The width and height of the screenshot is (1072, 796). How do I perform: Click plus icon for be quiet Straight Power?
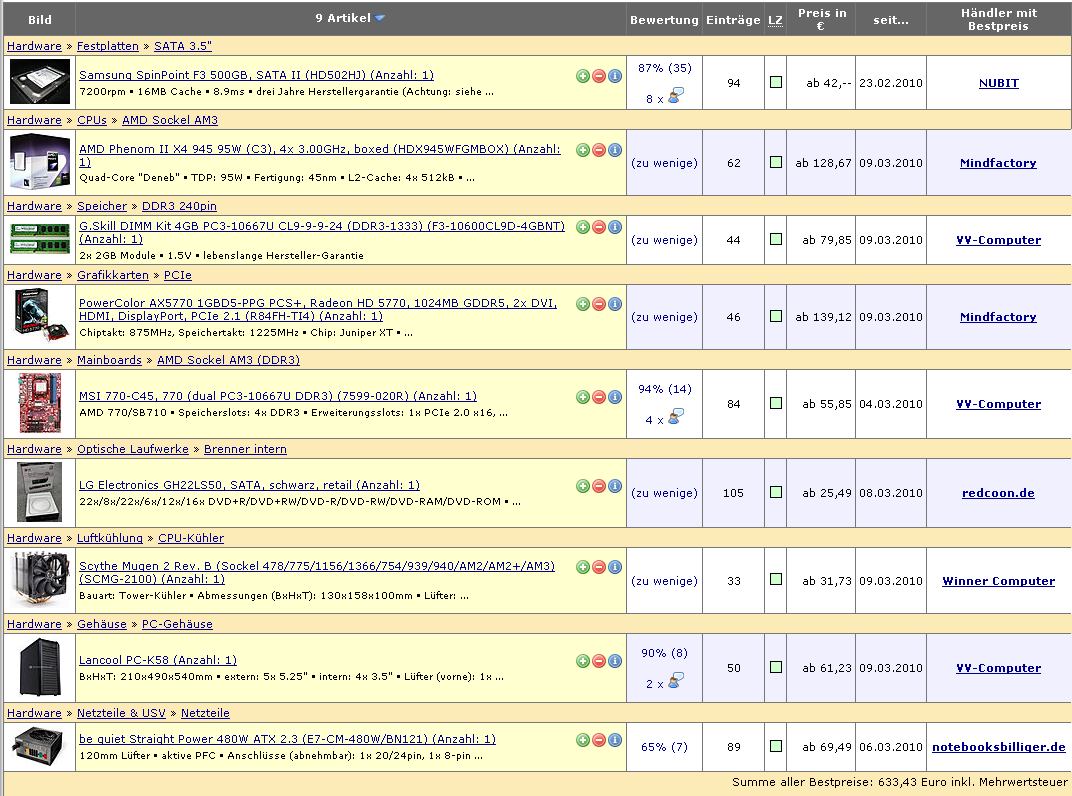tap(582, 739)
